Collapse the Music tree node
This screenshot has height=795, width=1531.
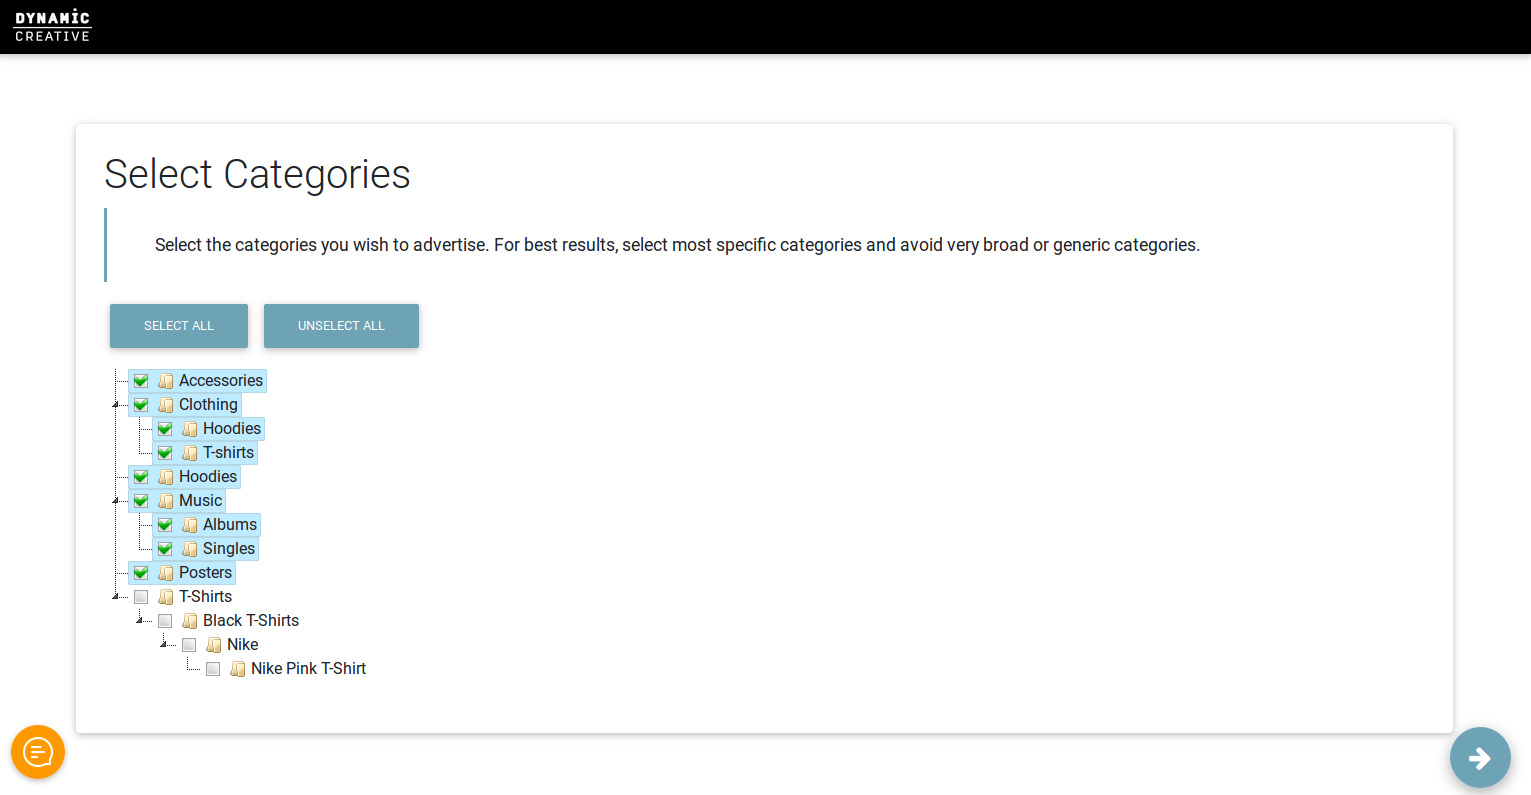[x=116, y=501]
